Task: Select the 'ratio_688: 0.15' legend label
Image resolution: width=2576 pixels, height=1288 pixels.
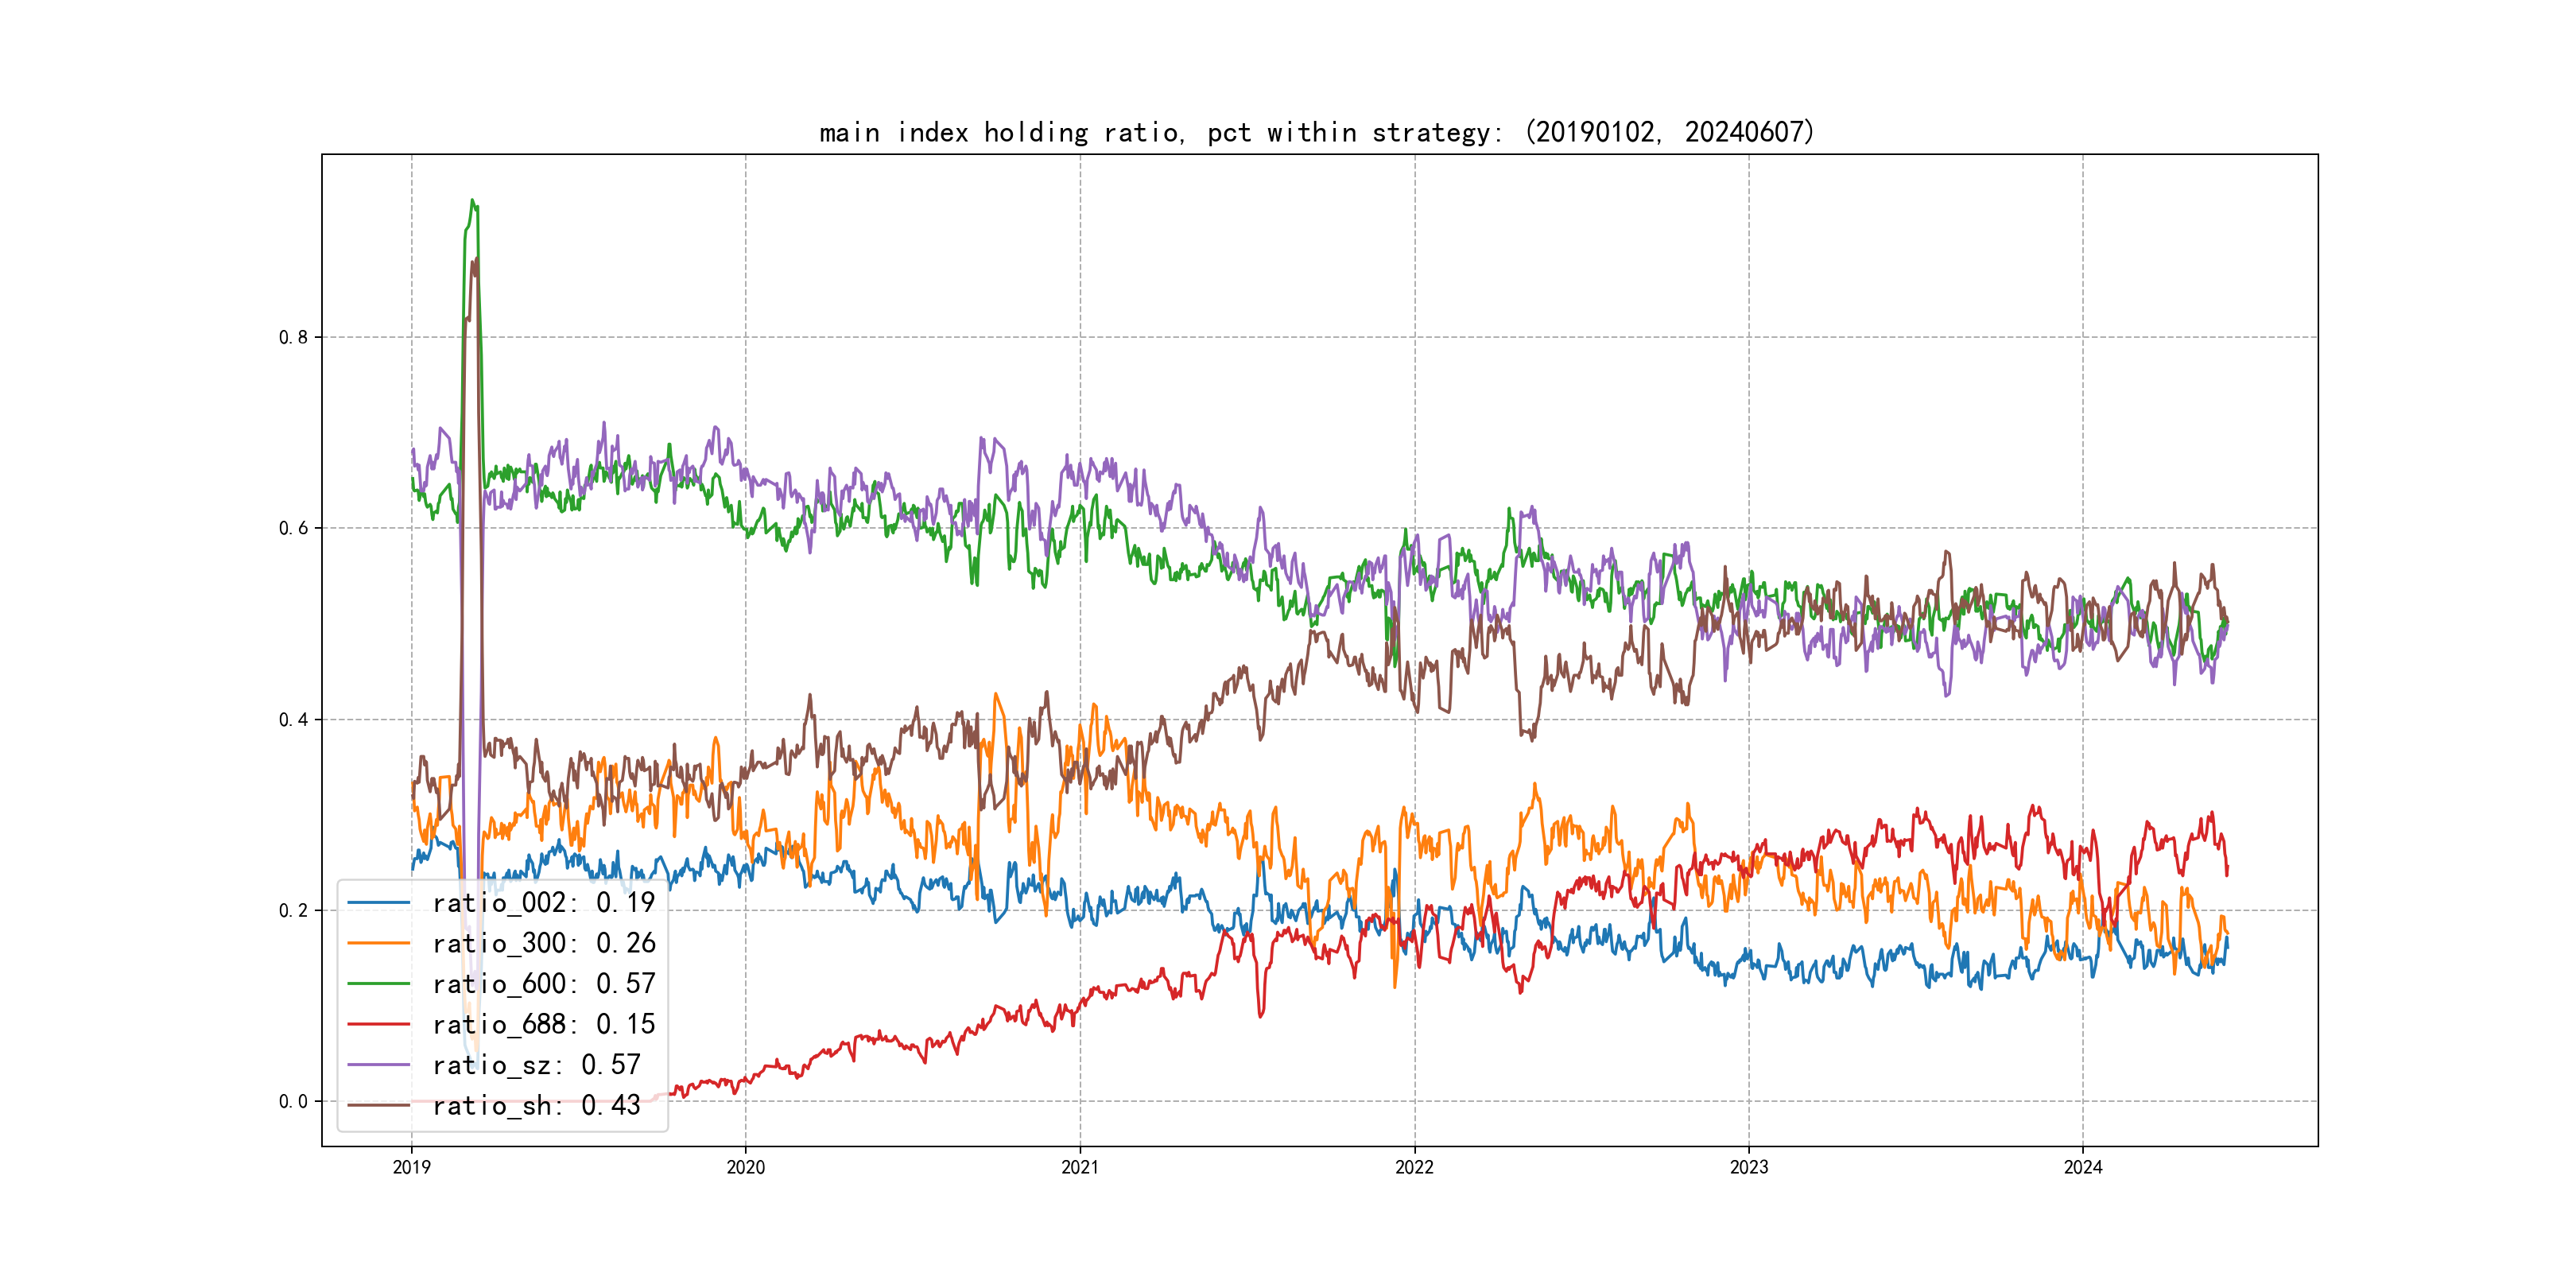Action: tap(543, 1024)
